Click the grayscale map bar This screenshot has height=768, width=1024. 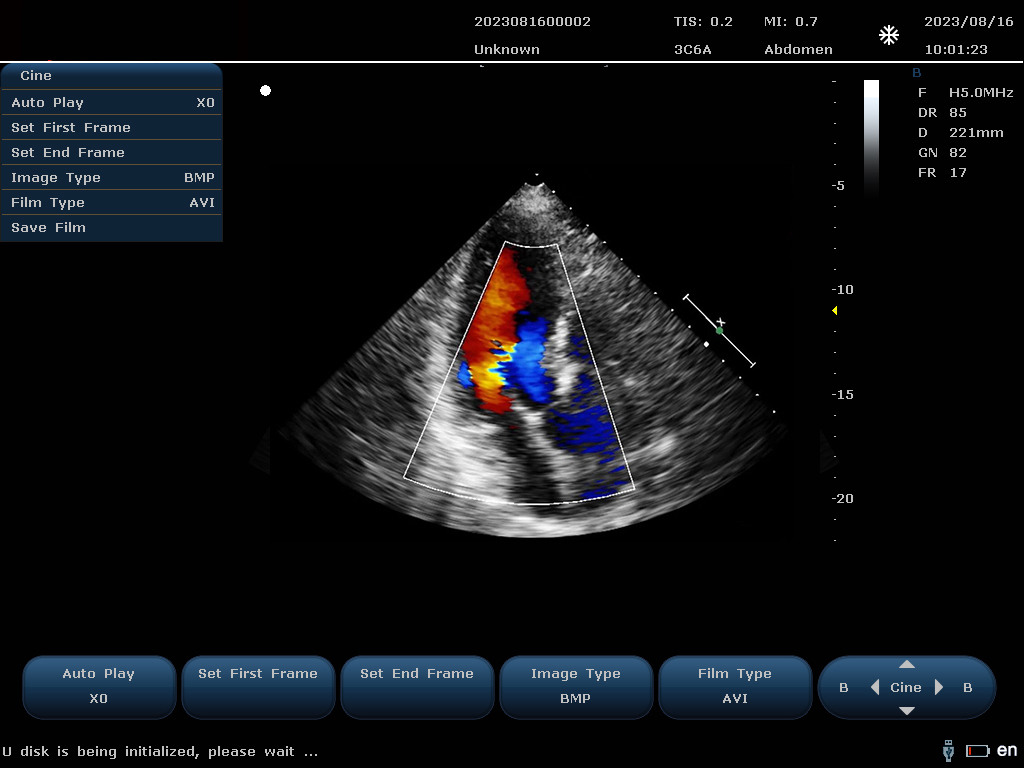click(x=871, y=135)
